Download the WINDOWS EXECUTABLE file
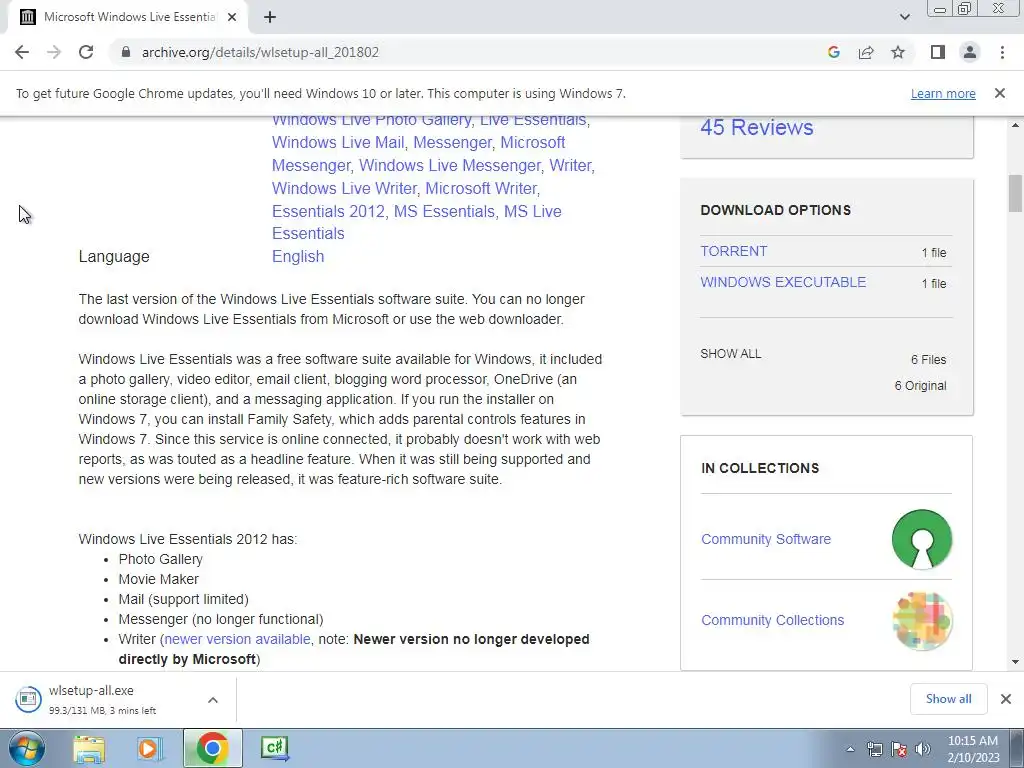 click(x=783, y=282)
